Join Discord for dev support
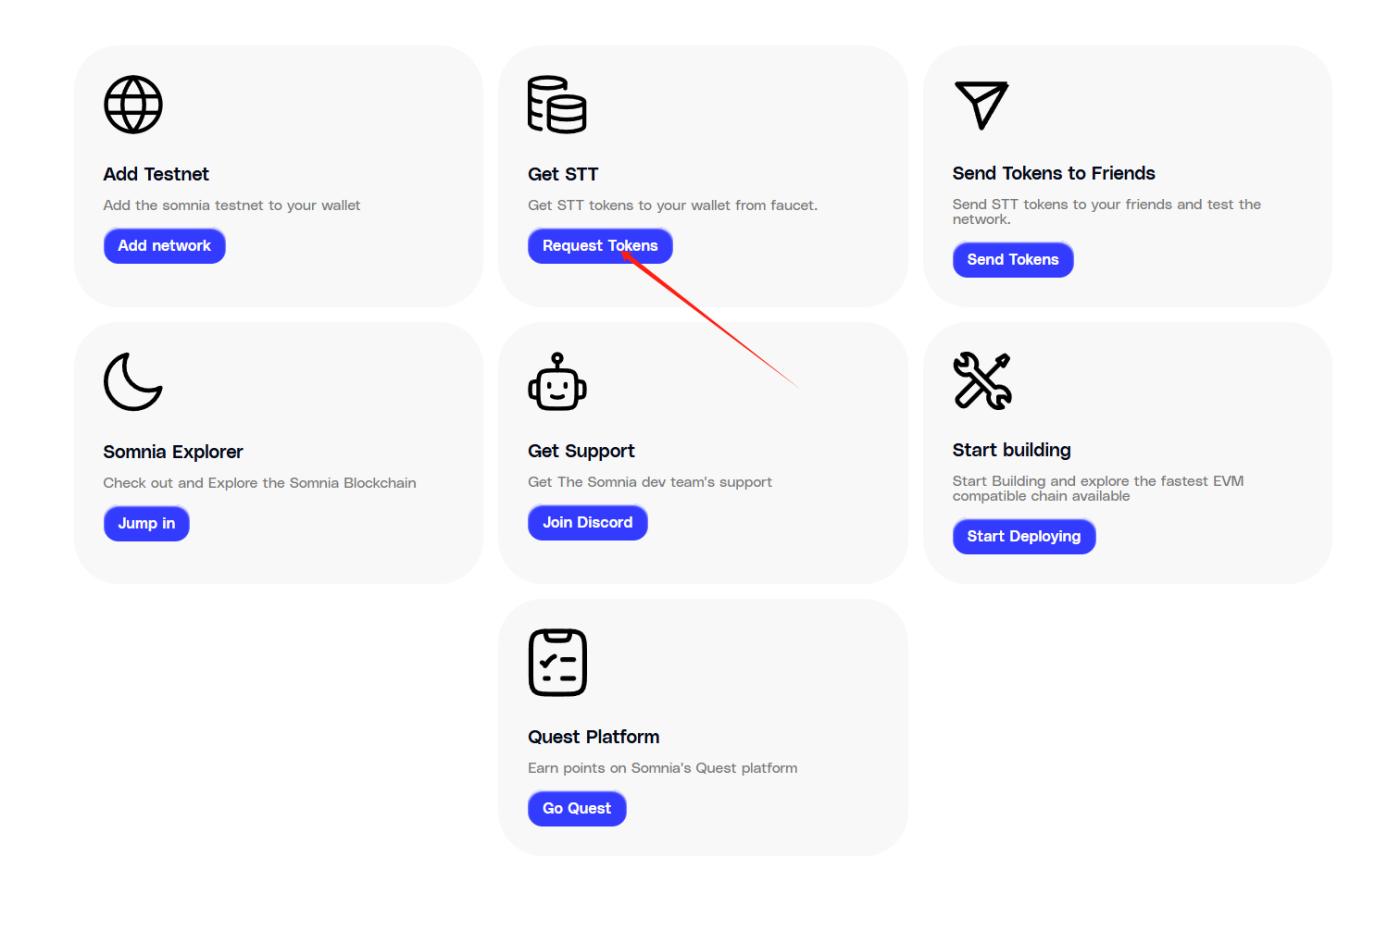Screen dimensions: 1400x932 click(587, 522)
